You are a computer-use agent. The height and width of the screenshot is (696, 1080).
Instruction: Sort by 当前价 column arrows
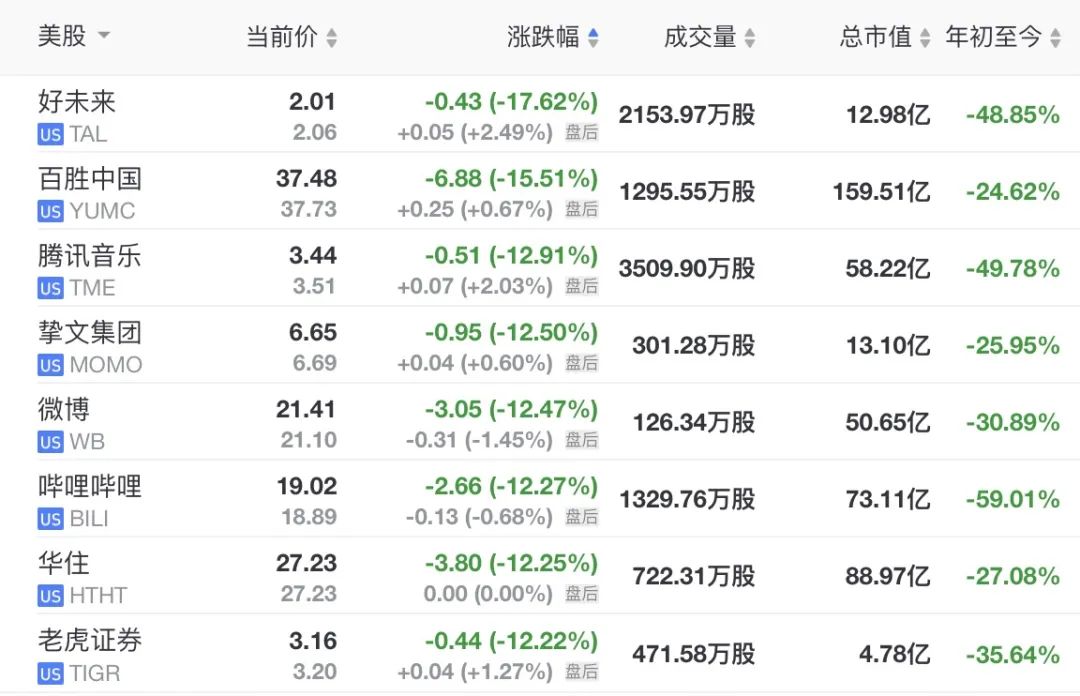click(331, 37)
